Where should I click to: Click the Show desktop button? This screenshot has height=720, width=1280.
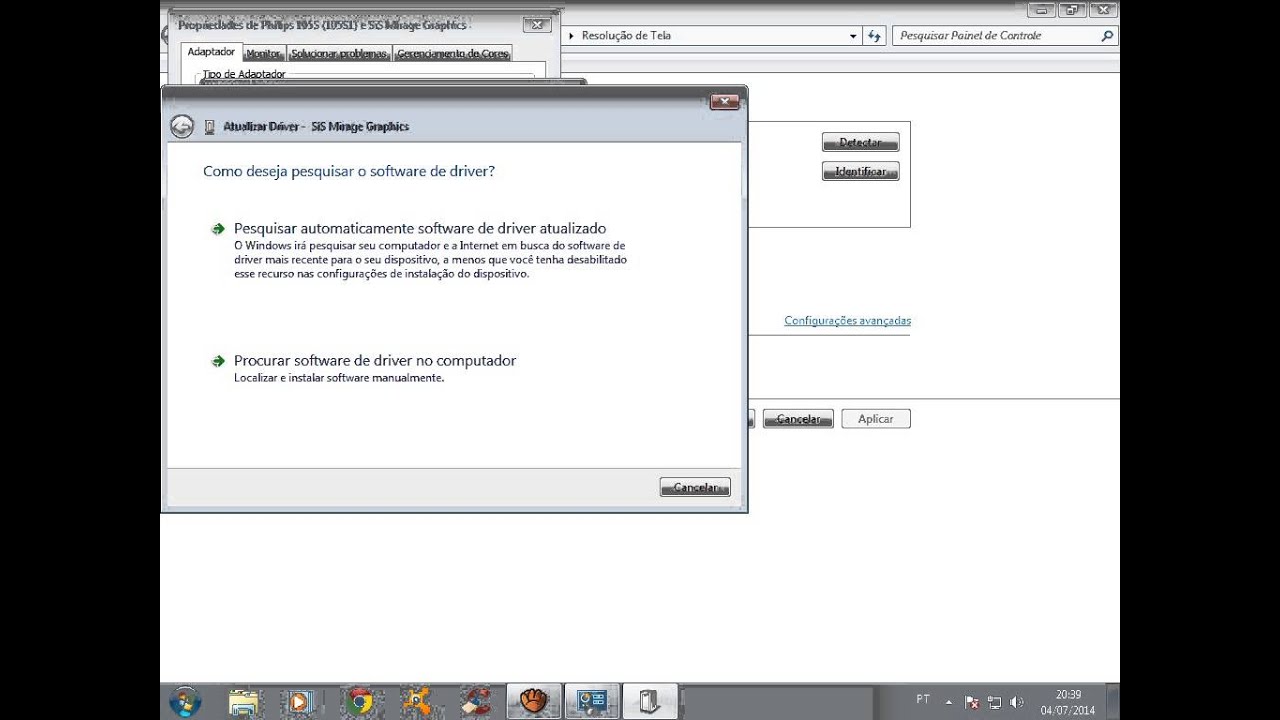pos(1113,701)
